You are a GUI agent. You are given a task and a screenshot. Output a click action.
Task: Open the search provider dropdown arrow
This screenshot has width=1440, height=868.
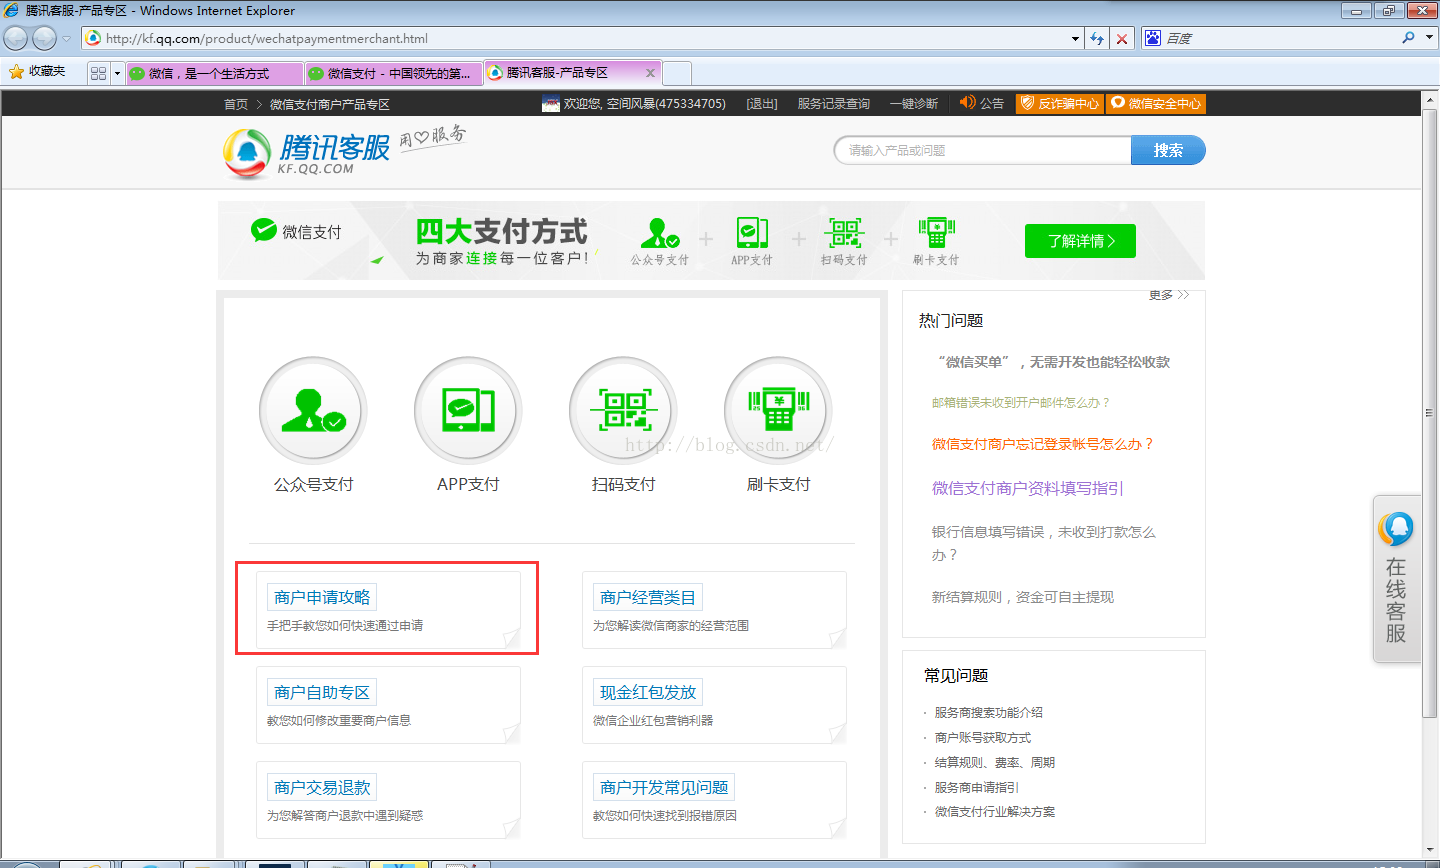pos(1428,38)
